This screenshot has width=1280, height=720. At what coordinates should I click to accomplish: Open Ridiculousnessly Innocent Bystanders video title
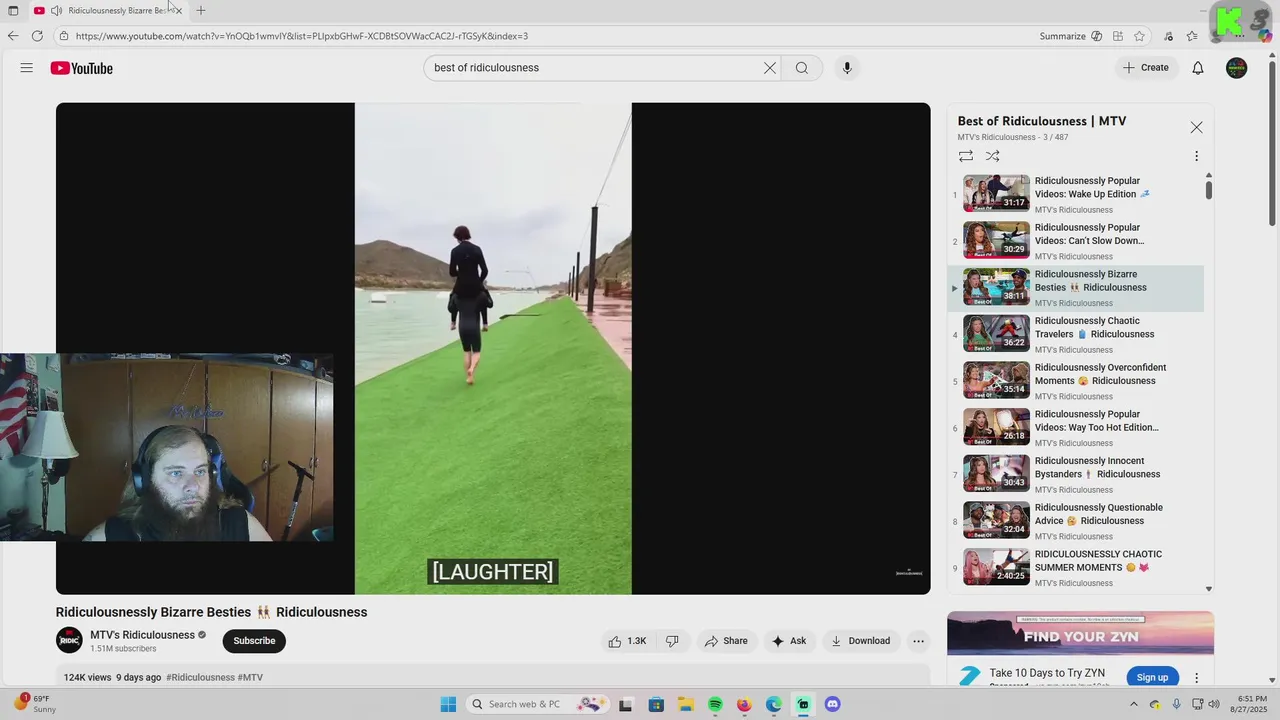(x=1097, y=467)
